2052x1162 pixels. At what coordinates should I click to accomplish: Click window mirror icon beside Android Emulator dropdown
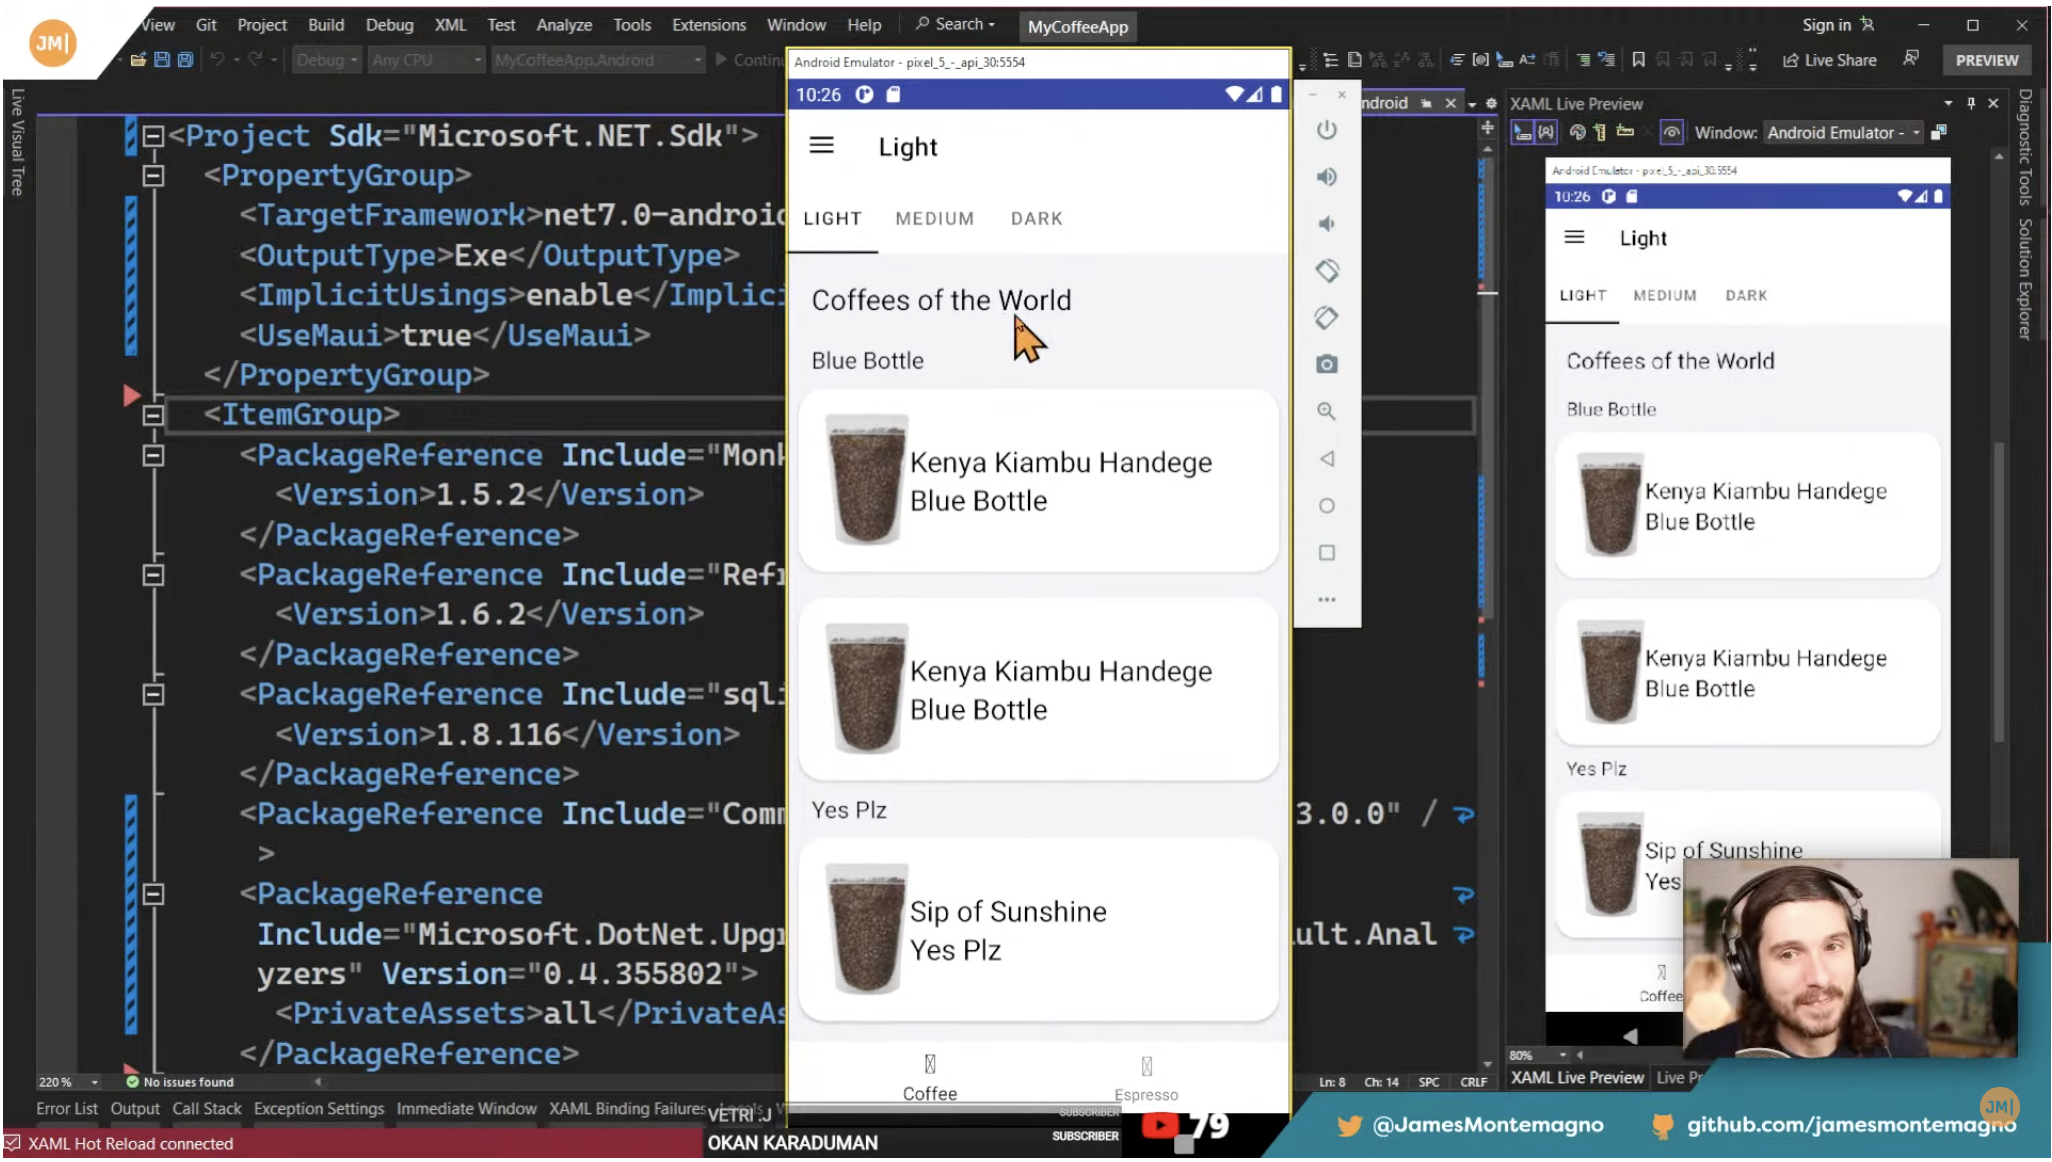[x=1938, y=132]
